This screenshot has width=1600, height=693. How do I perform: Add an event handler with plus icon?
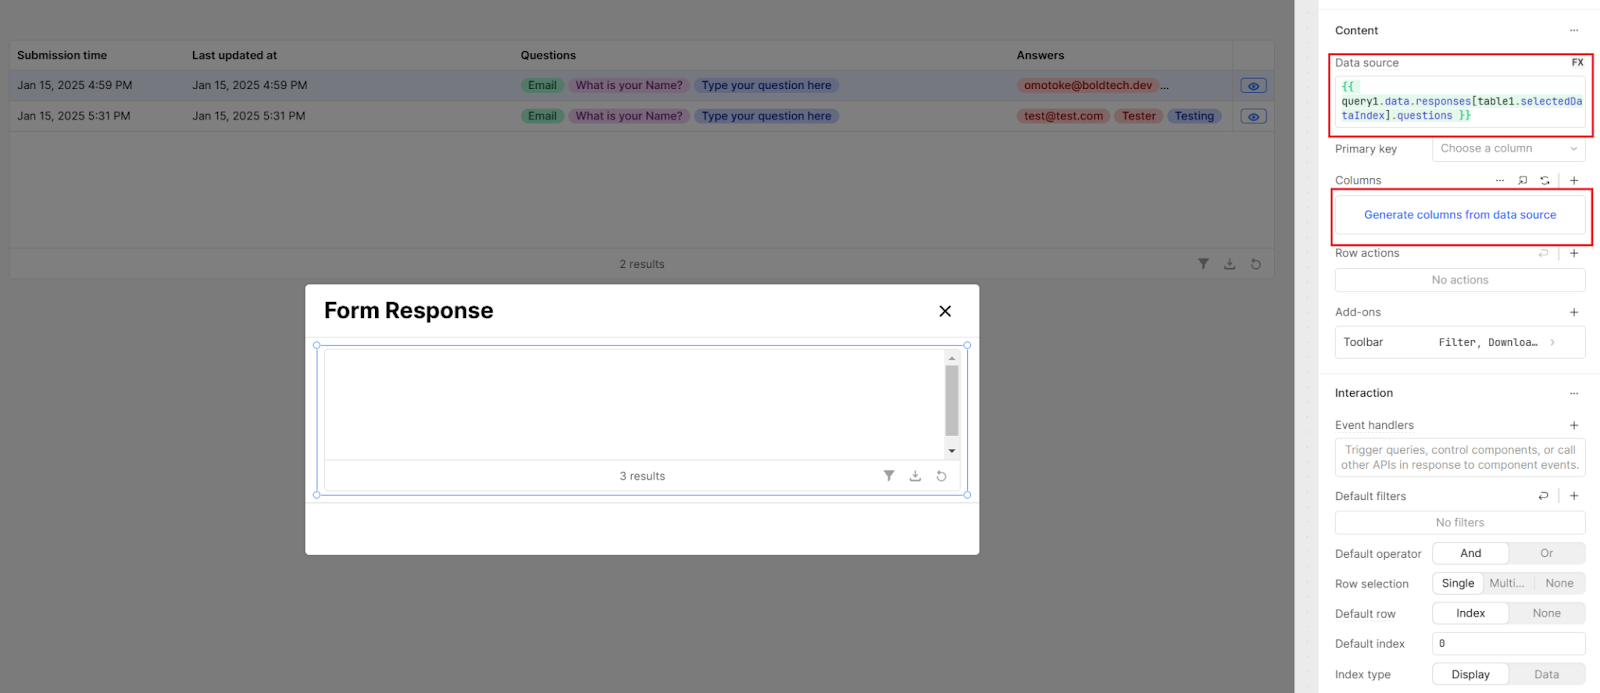(x=1574, y=426)
